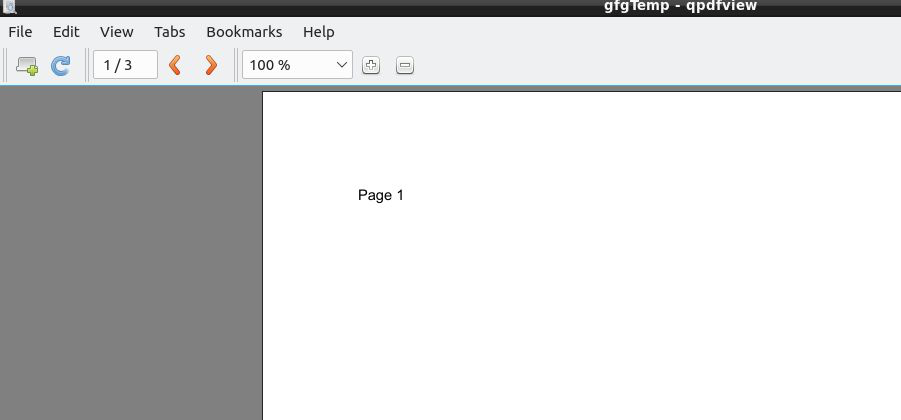The height and width of the screenshot is (420, 901).
Task: Refresh the current document
Action: coord(60,65)
